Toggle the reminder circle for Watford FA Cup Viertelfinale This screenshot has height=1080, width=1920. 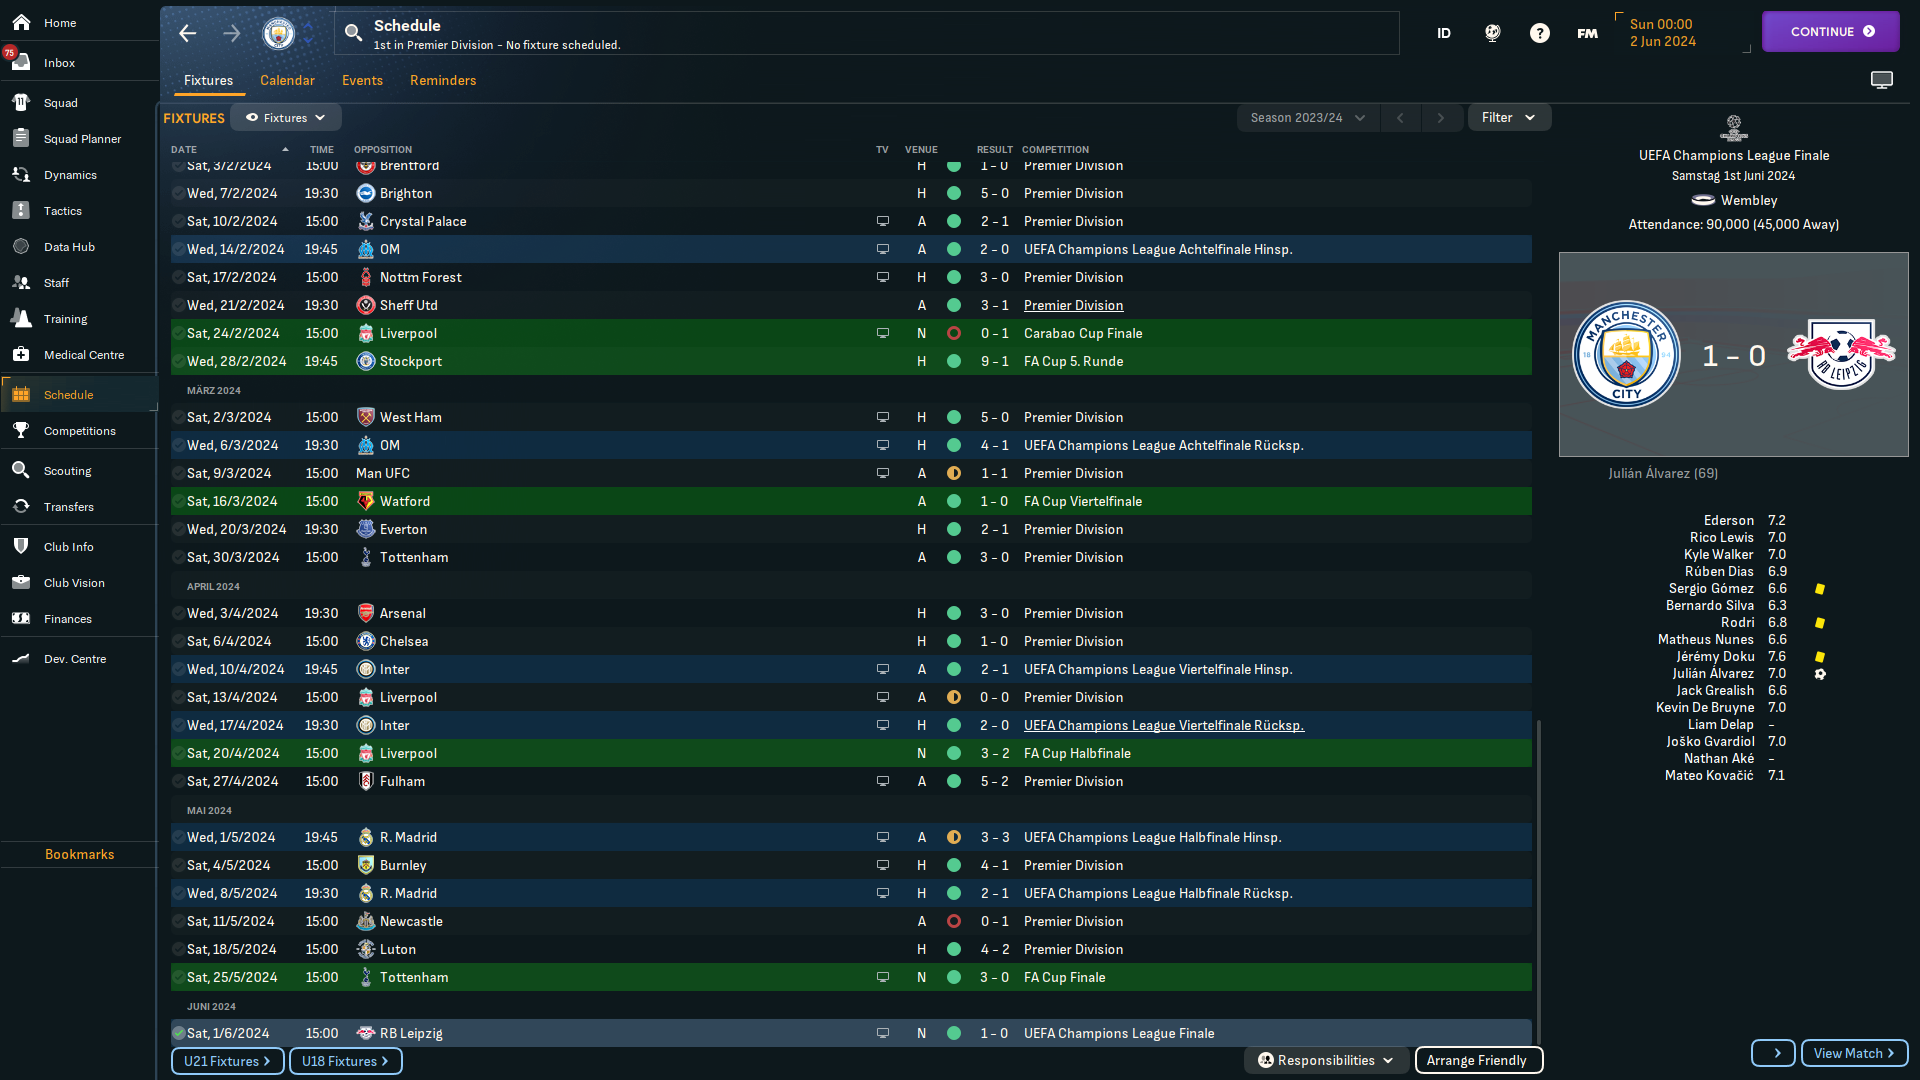coord(179,501)
